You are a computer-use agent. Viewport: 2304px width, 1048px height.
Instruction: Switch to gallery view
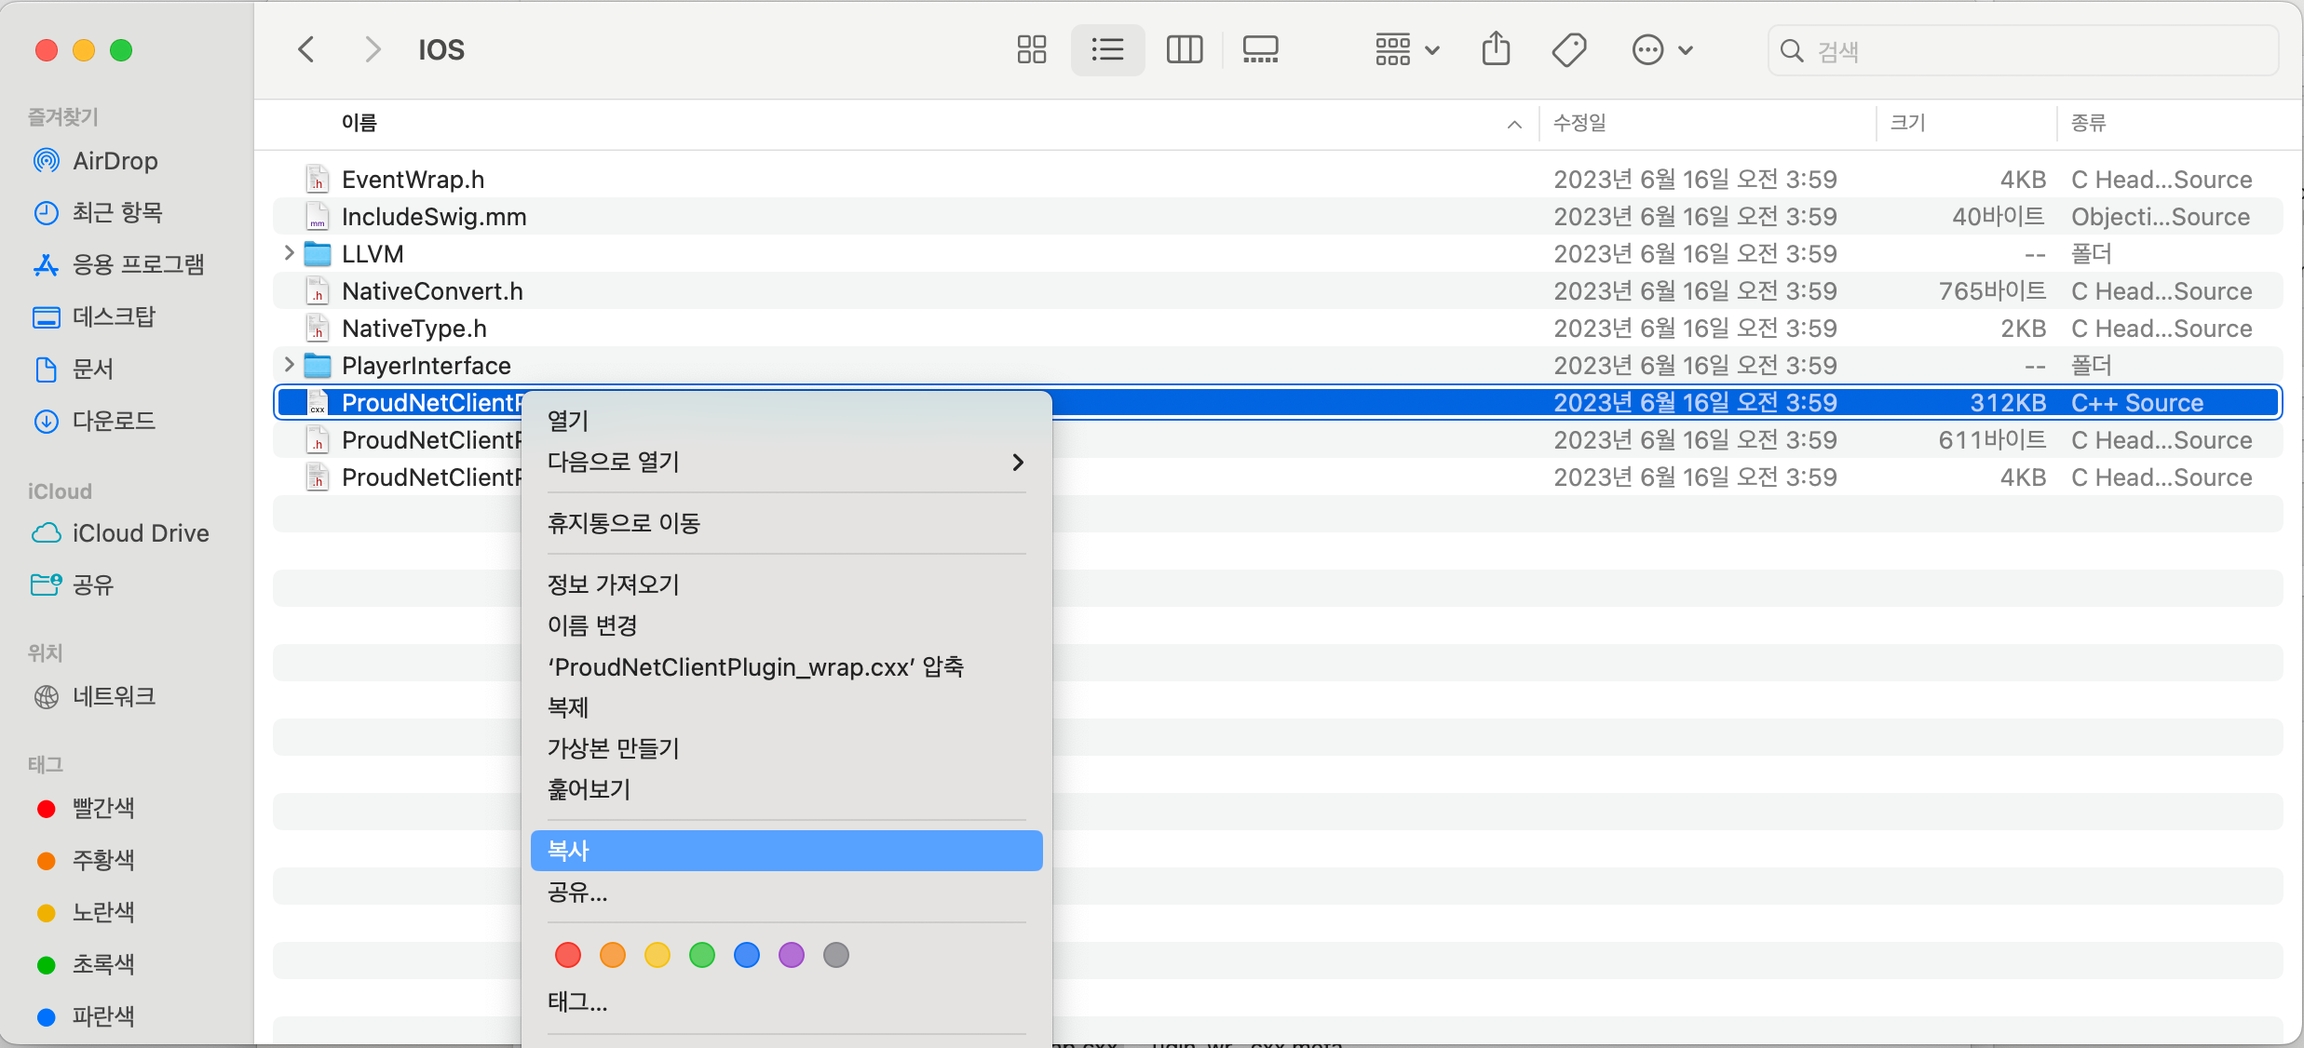tap(1260, 50)
